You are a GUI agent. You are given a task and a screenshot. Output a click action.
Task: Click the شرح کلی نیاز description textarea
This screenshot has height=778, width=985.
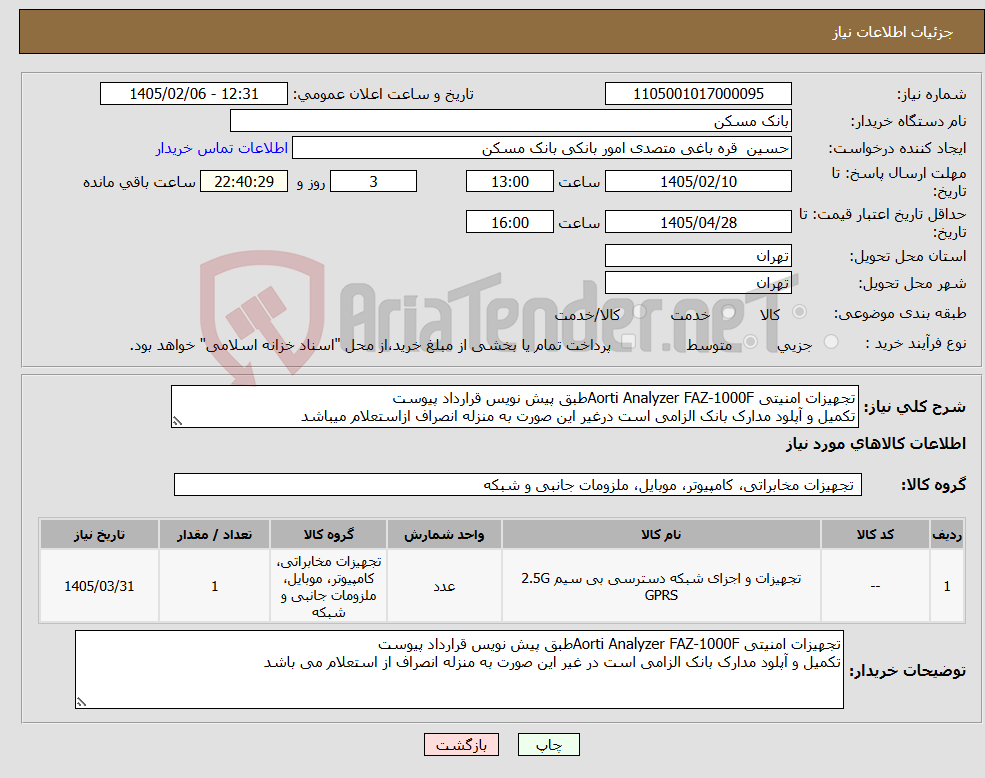(x=514, y=407)
